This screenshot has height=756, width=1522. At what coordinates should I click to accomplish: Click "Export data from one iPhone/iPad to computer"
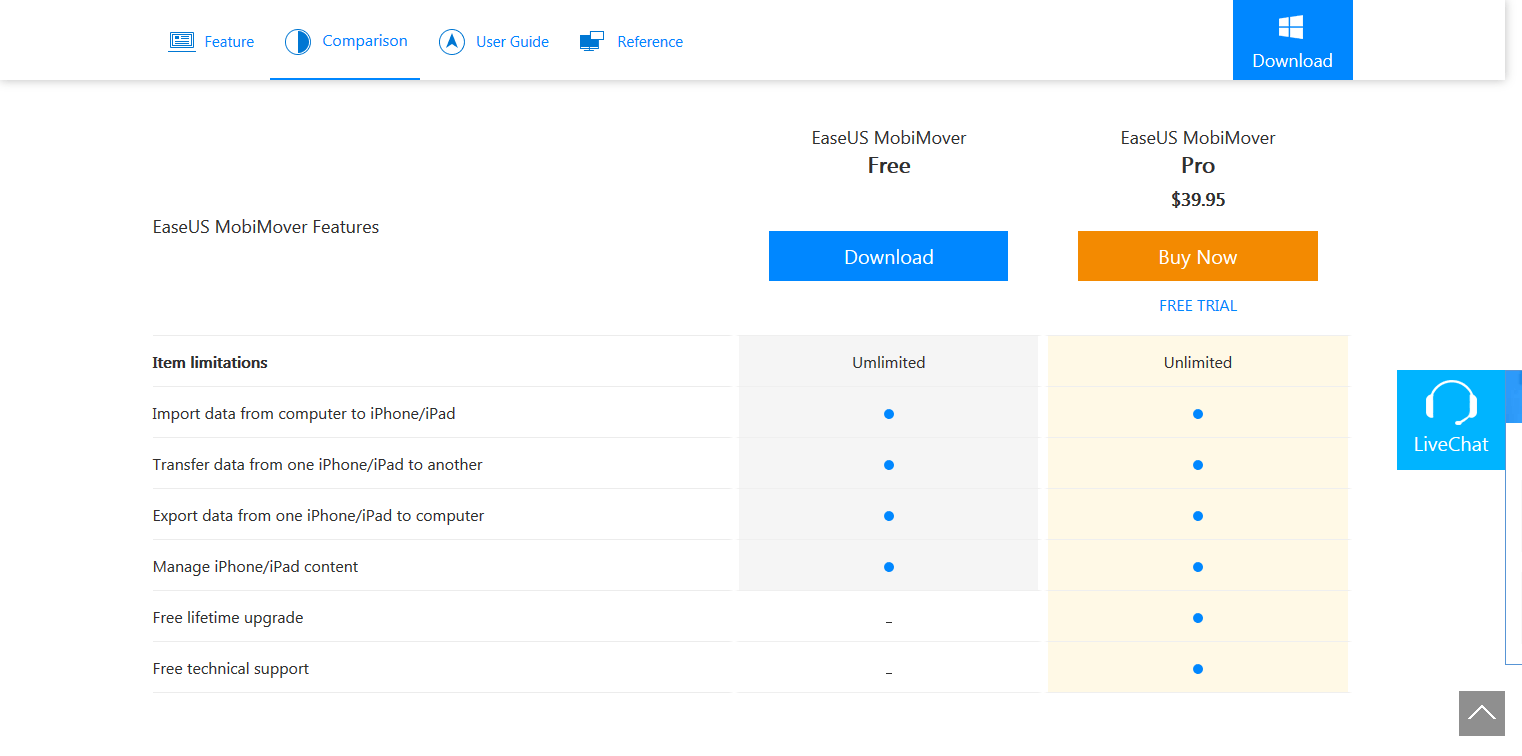tap(318, 515)
